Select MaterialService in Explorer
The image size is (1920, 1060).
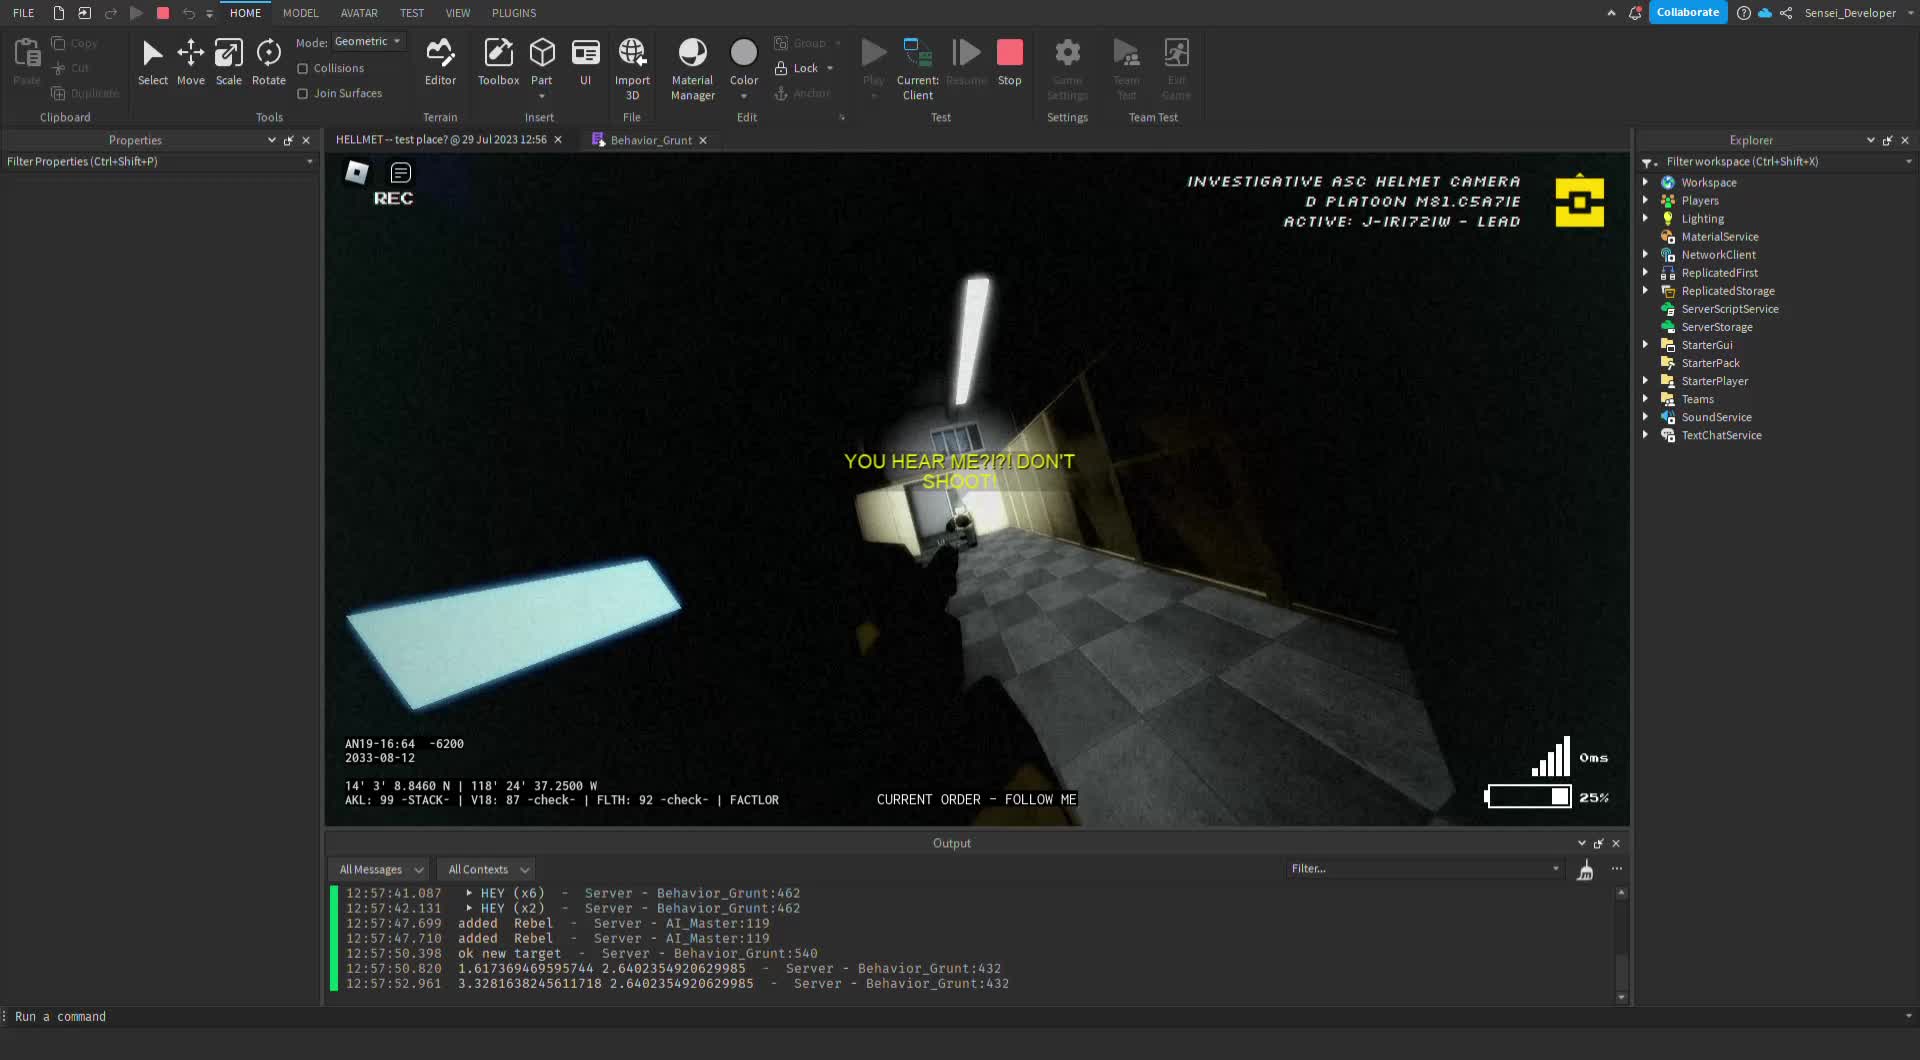(x=1719, y=237)
